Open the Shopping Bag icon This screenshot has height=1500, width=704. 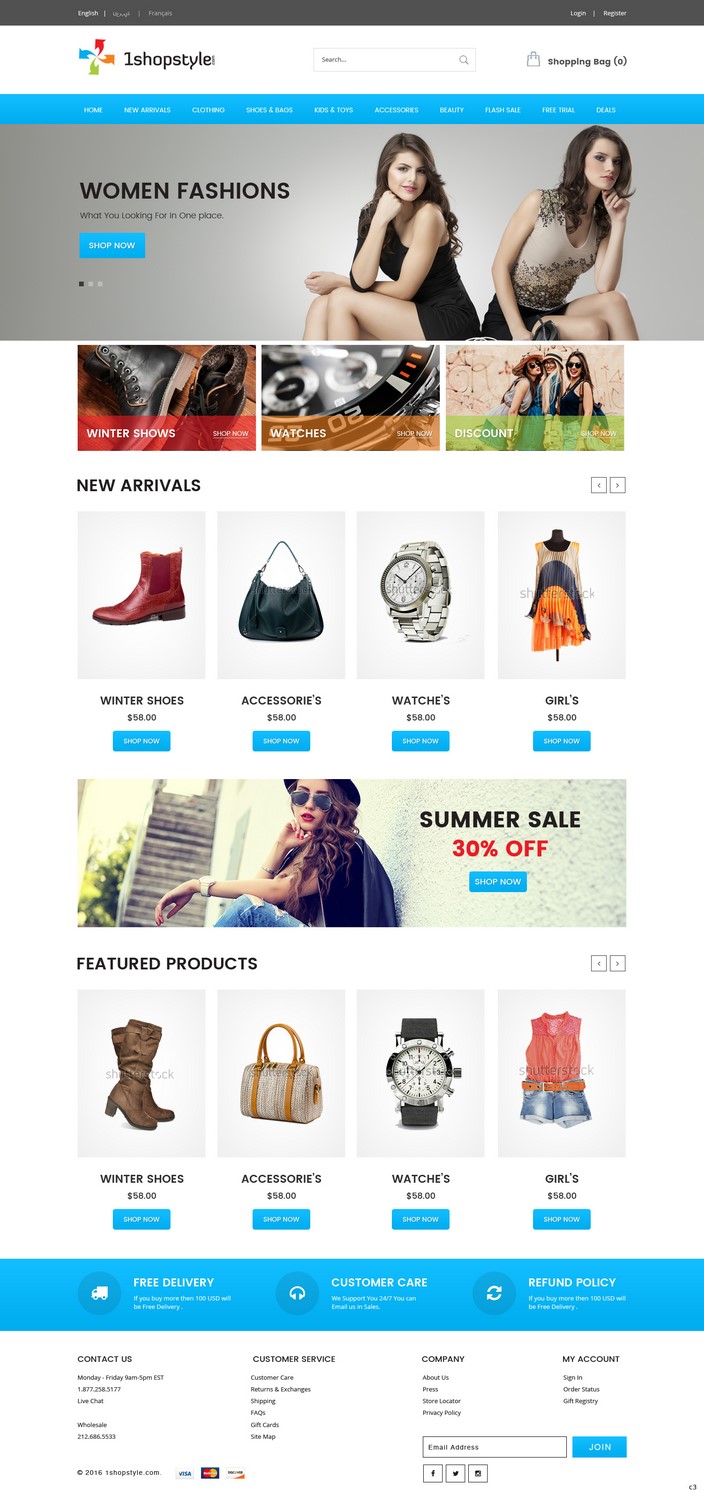533,59
